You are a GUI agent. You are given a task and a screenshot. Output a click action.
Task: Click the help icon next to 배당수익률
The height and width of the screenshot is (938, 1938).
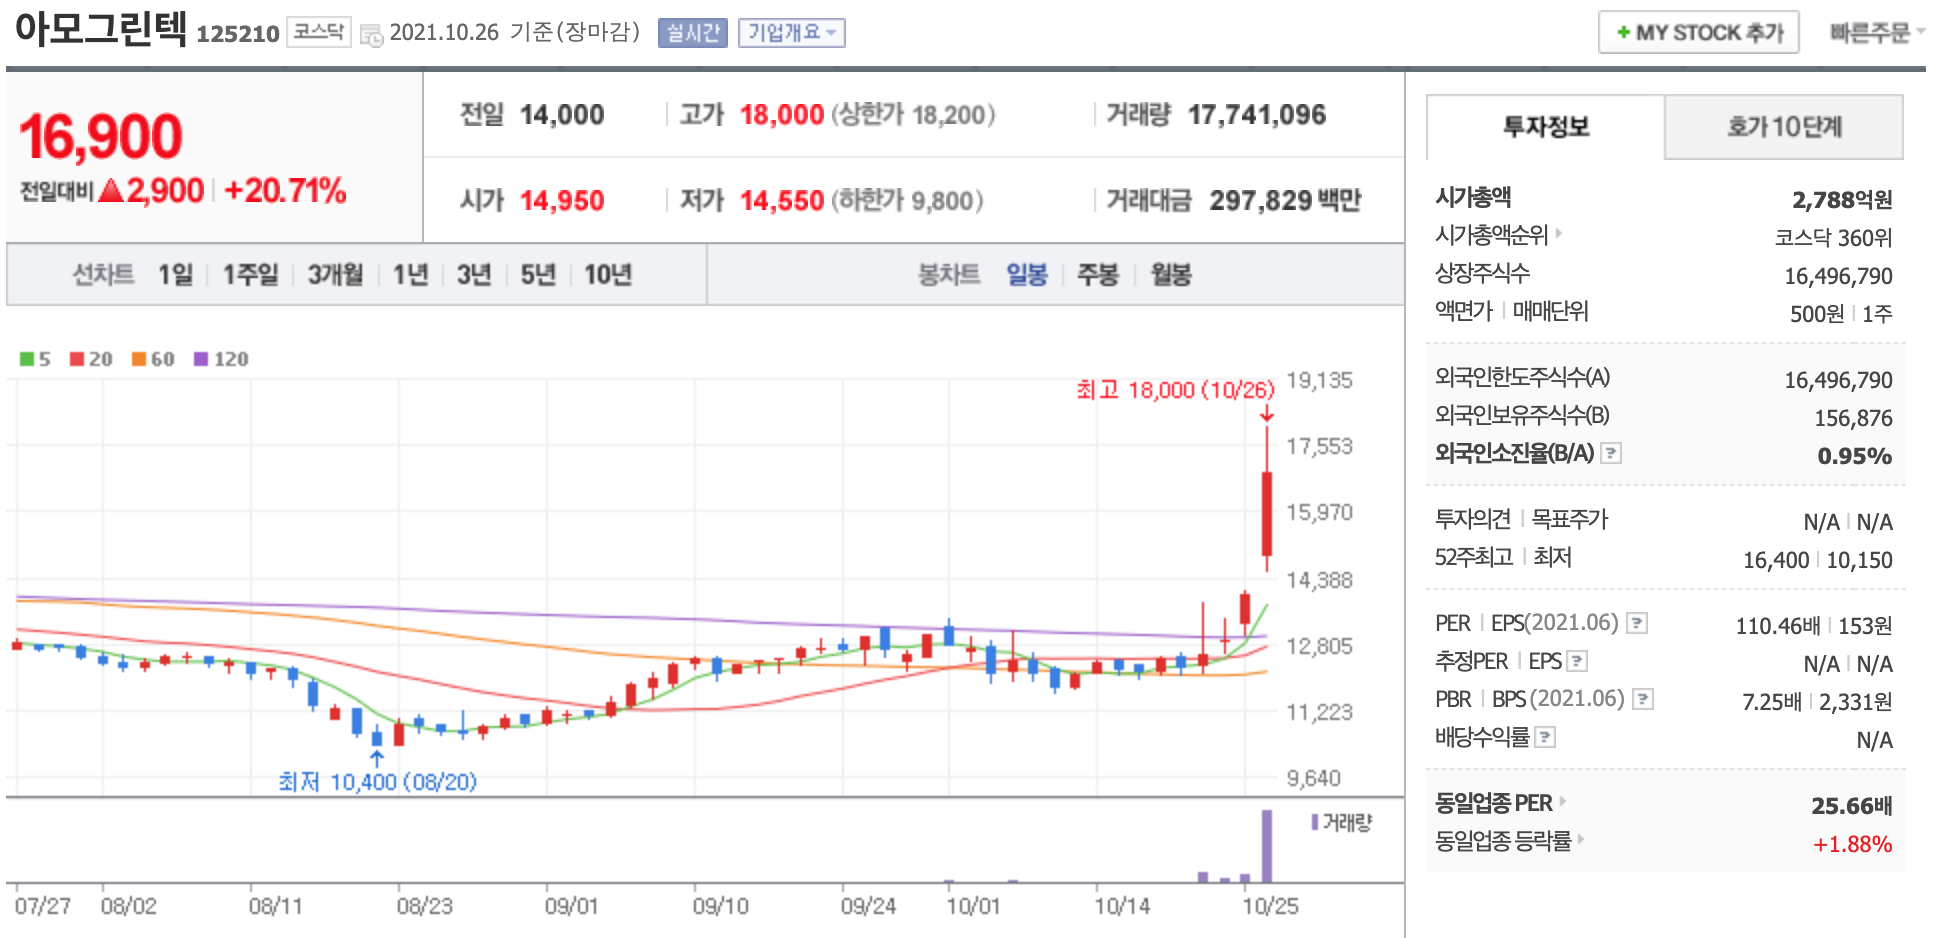click(1545, 737)
